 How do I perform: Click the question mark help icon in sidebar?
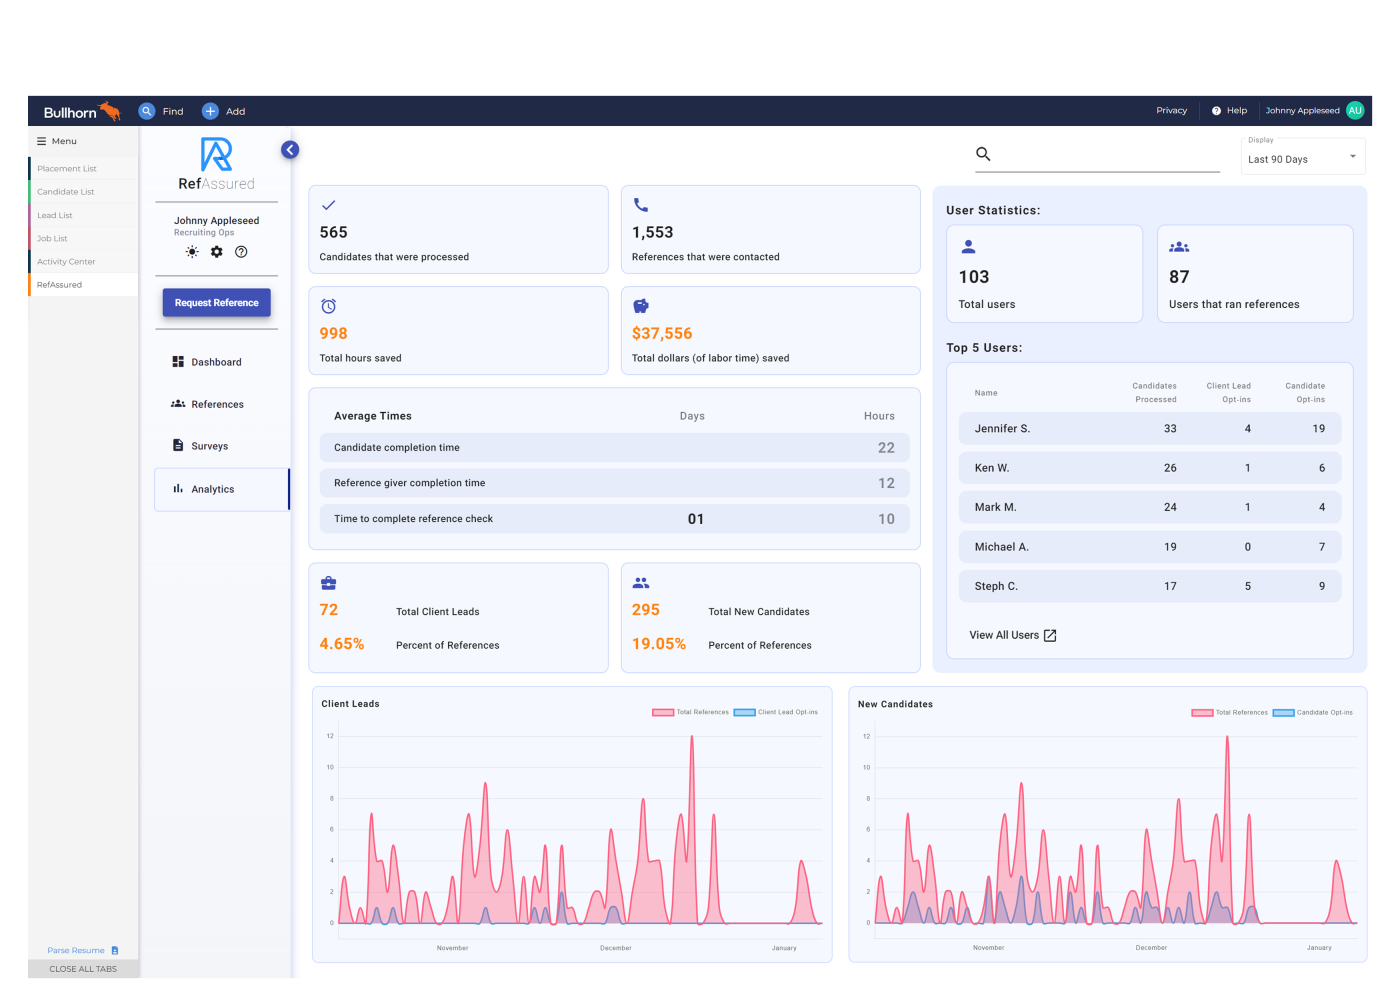[x=241, y=252]
